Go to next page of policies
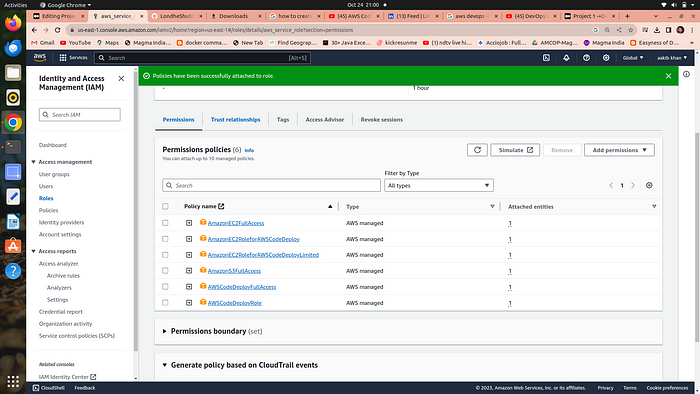The image size is (700, 394). [633, 185]
